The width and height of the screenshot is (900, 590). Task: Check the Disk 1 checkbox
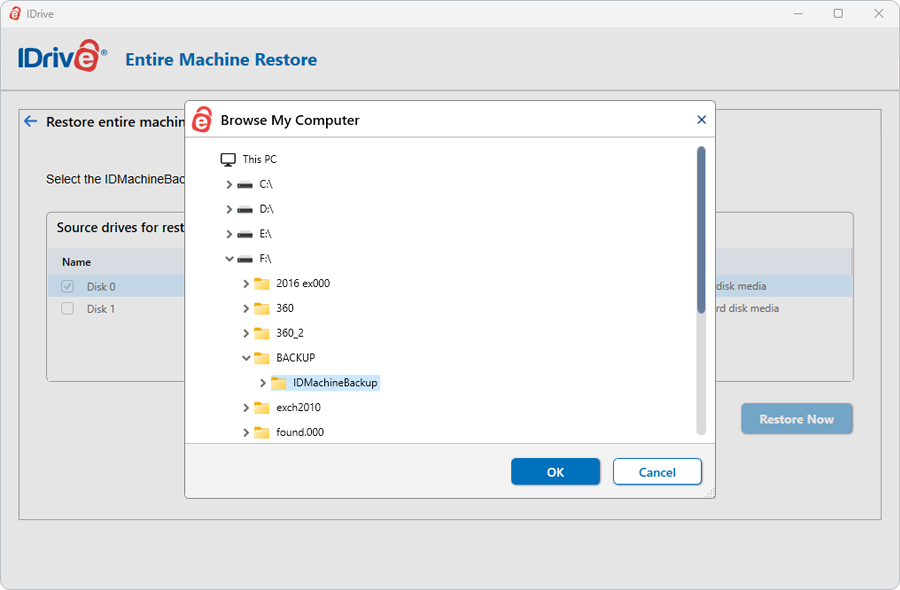coord(67,308)
